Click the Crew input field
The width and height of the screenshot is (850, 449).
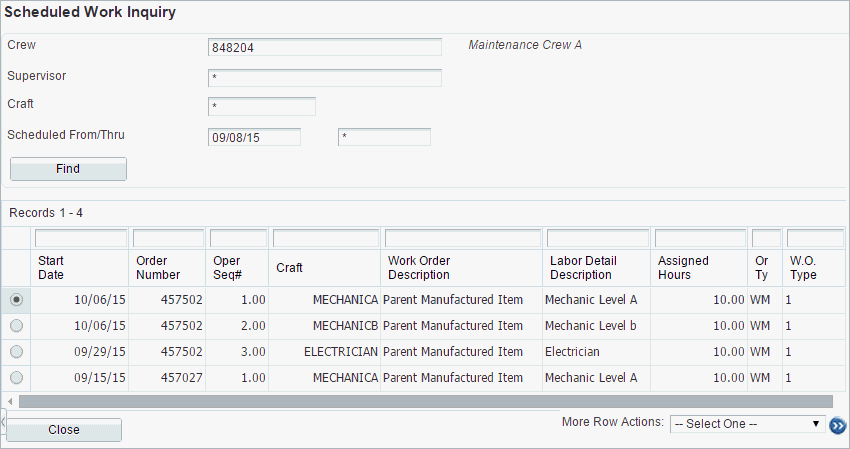(x=325, y=47)
